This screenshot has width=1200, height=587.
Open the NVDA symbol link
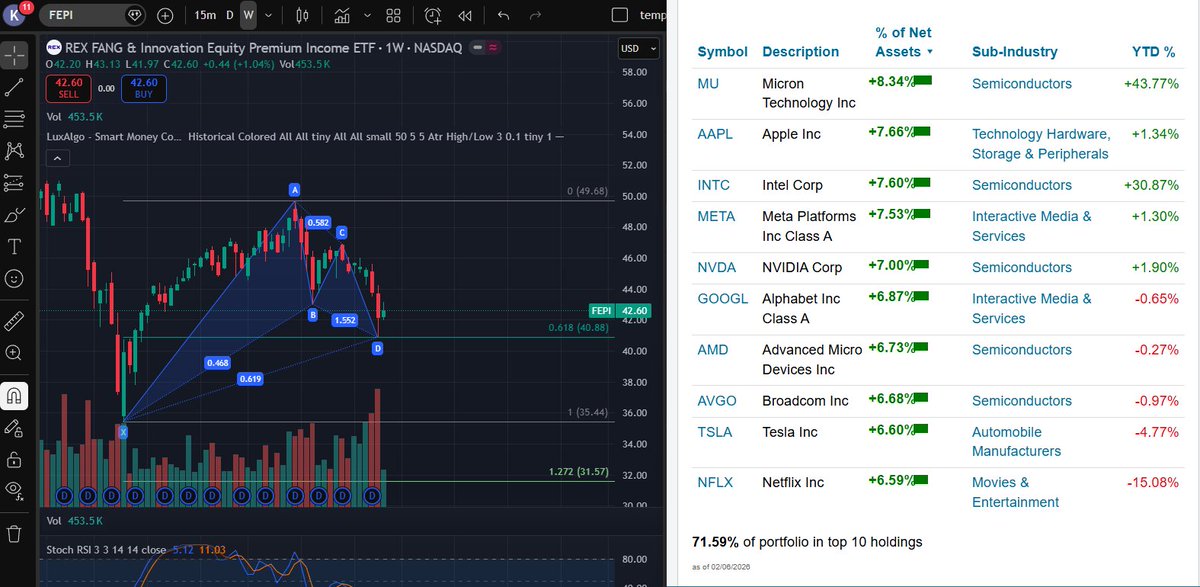pyautogui.click(x=716, y=267)
